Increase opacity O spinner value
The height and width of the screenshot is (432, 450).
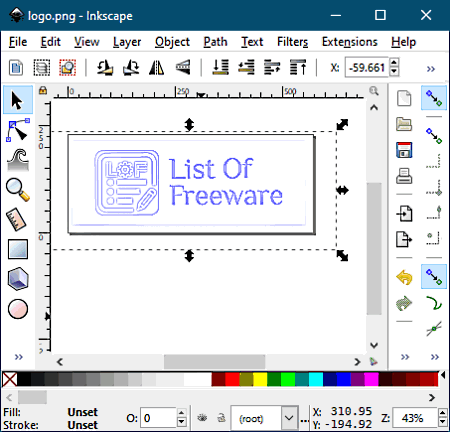pos(181,413)
